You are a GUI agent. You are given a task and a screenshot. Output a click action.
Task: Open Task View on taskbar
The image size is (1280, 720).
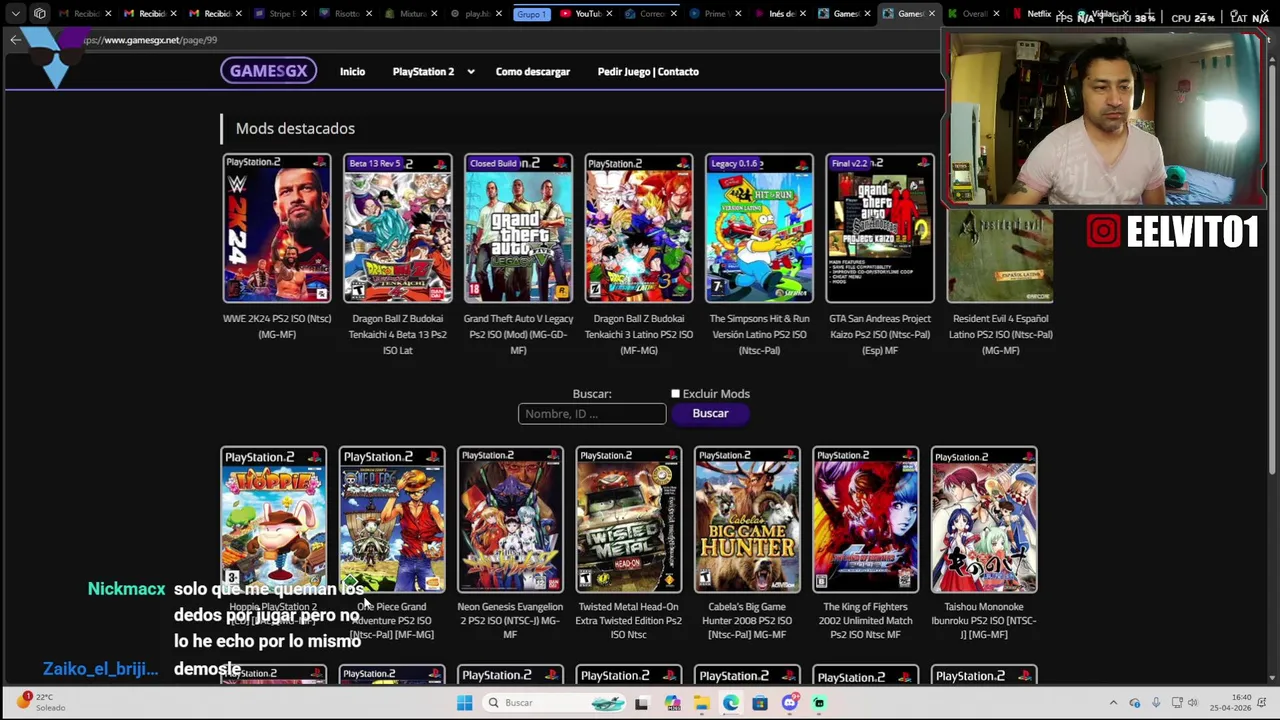[x=641, y=703]
